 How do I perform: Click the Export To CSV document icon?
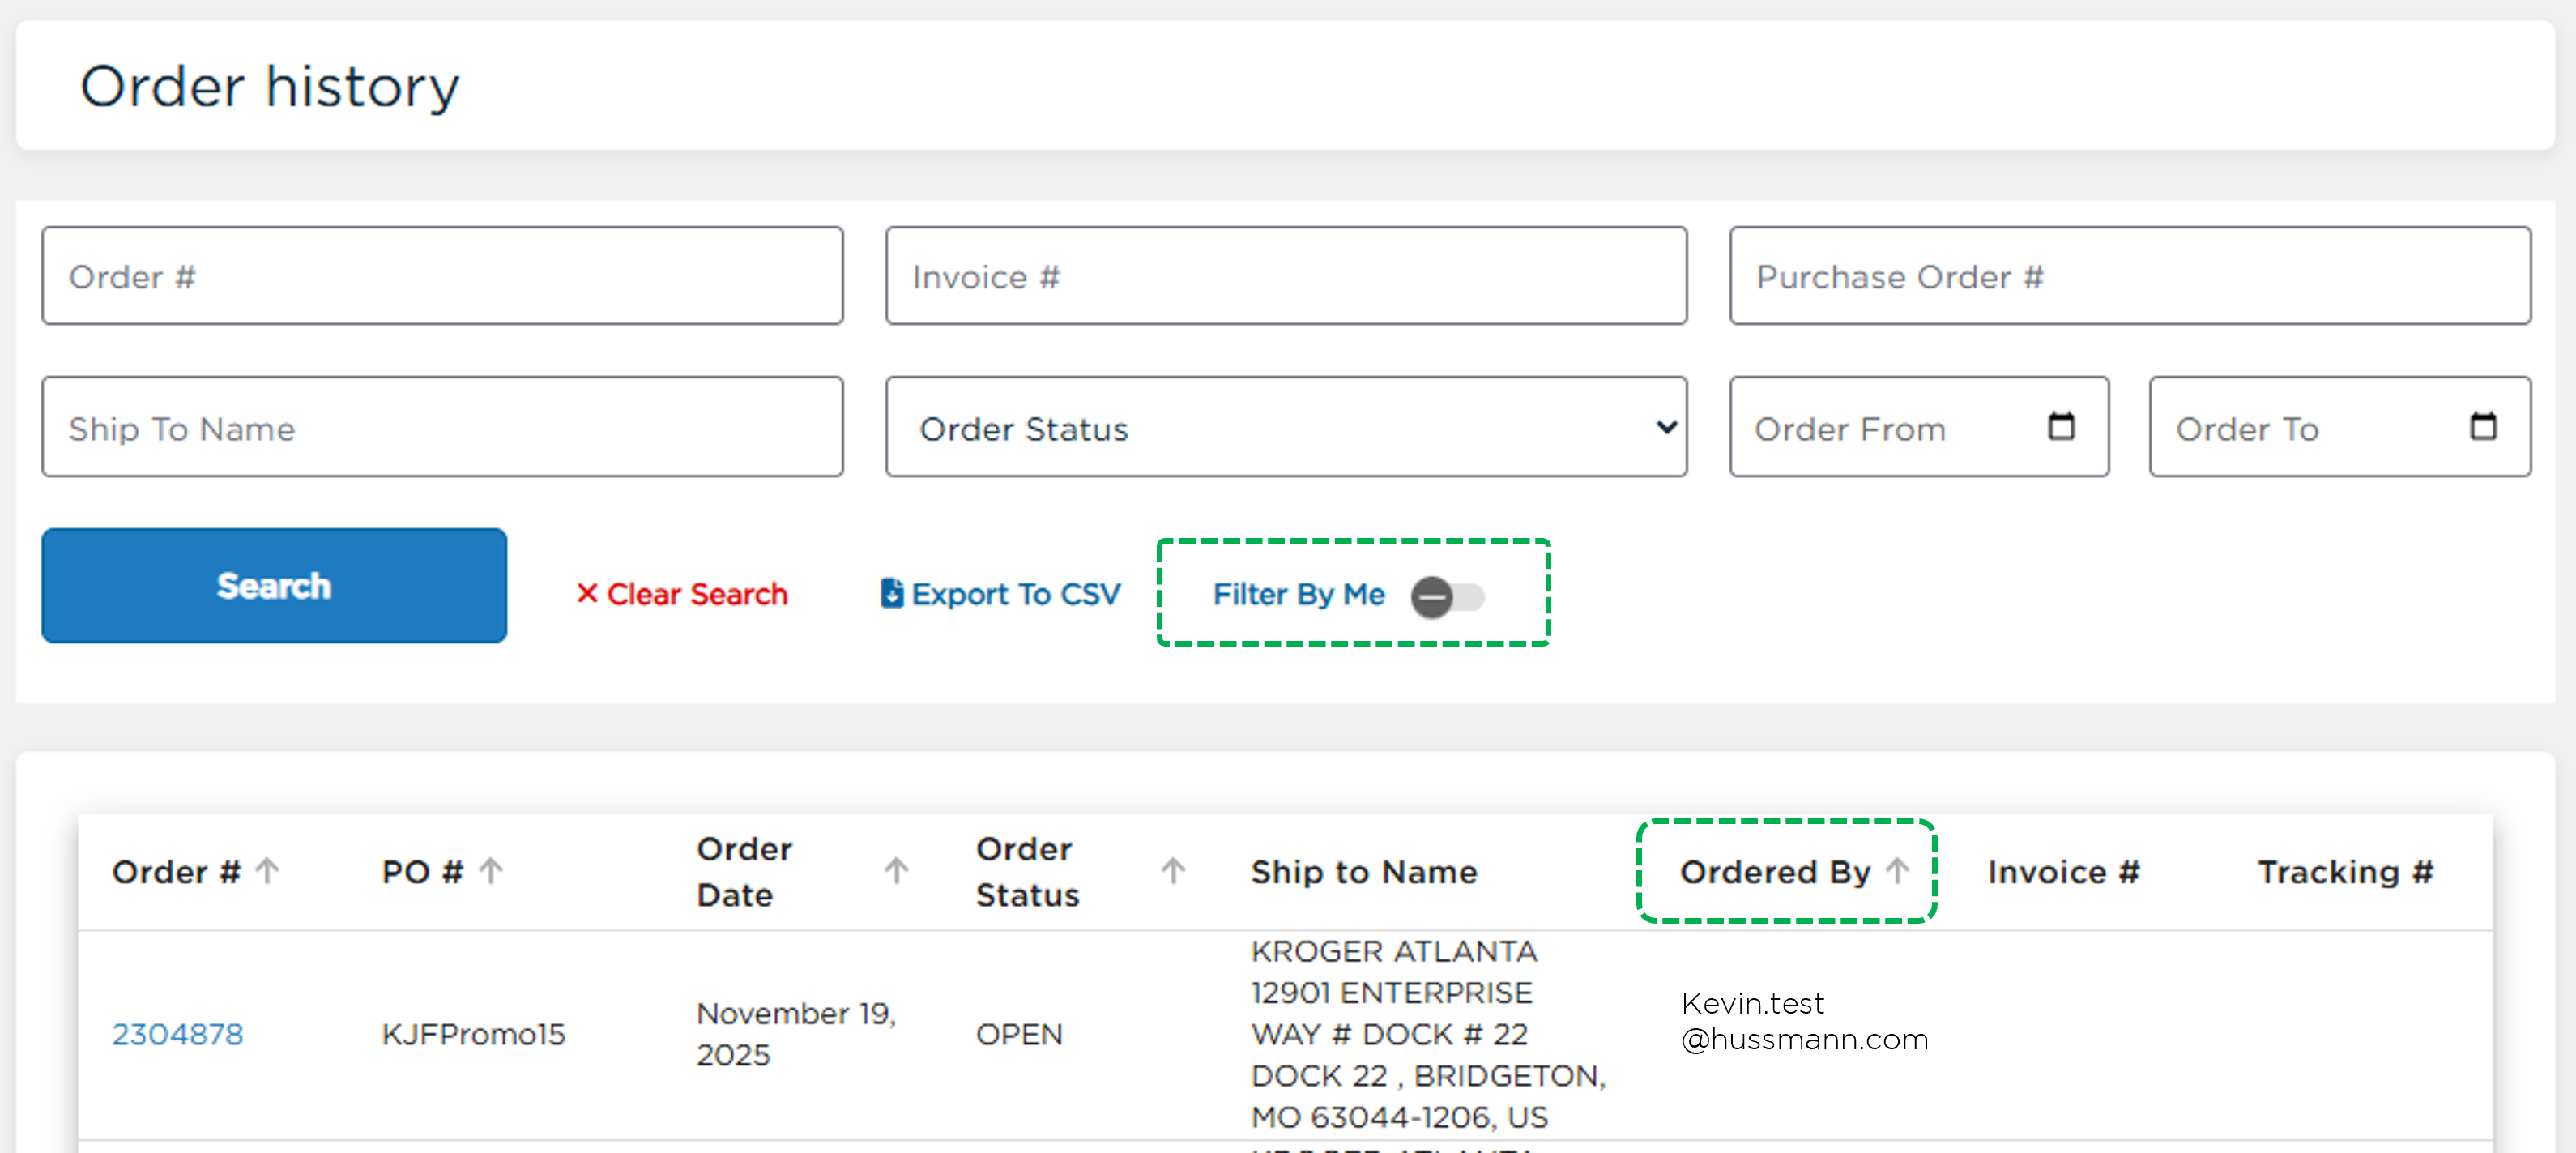pyautogui.click(x=891, y=592)
